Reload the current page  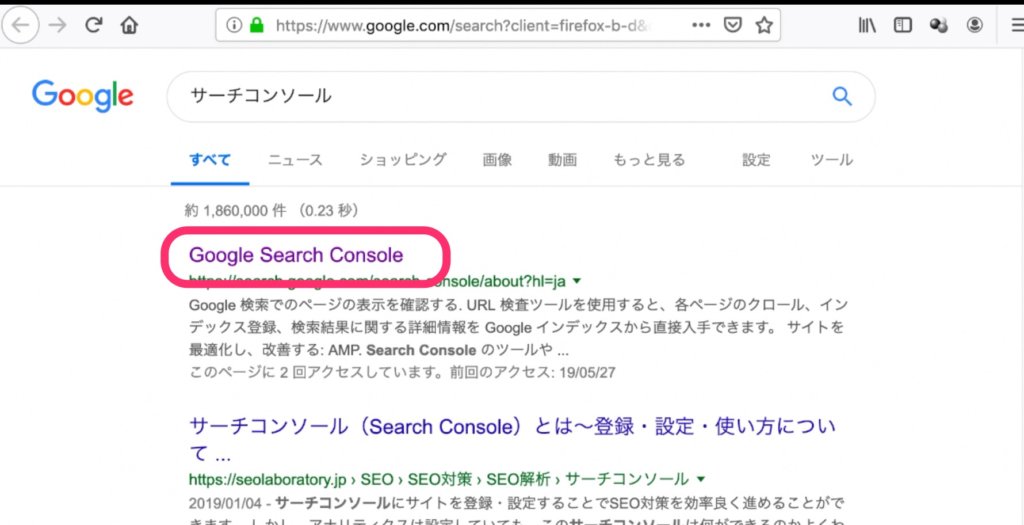(94, 26)
